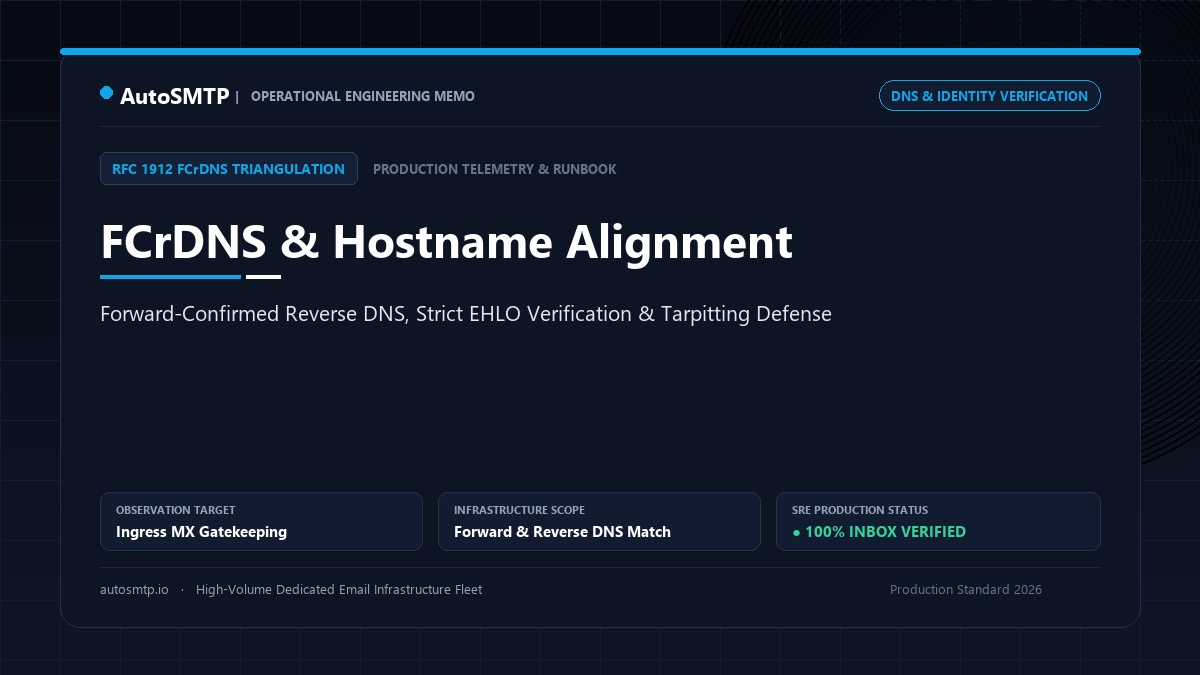Click the Forward-Confirmed Reverse DNS subtitle
The height and width of the screenshot is (675, 1200).
coord(466,314)
